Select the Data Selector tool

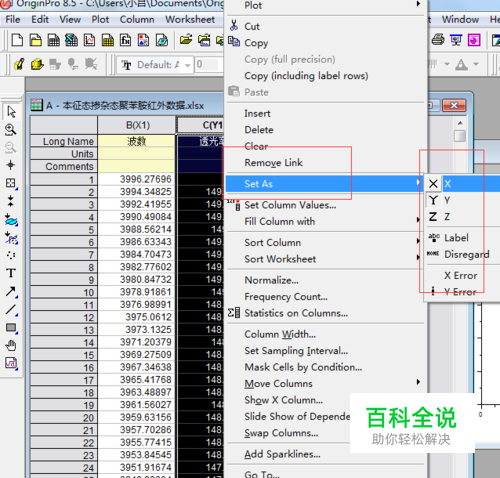tap(11, 201)
